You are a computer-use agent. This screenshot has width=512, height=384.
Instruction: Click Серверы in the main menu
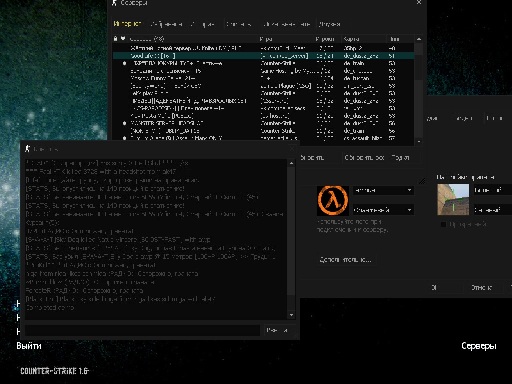(x=479, y=346)
